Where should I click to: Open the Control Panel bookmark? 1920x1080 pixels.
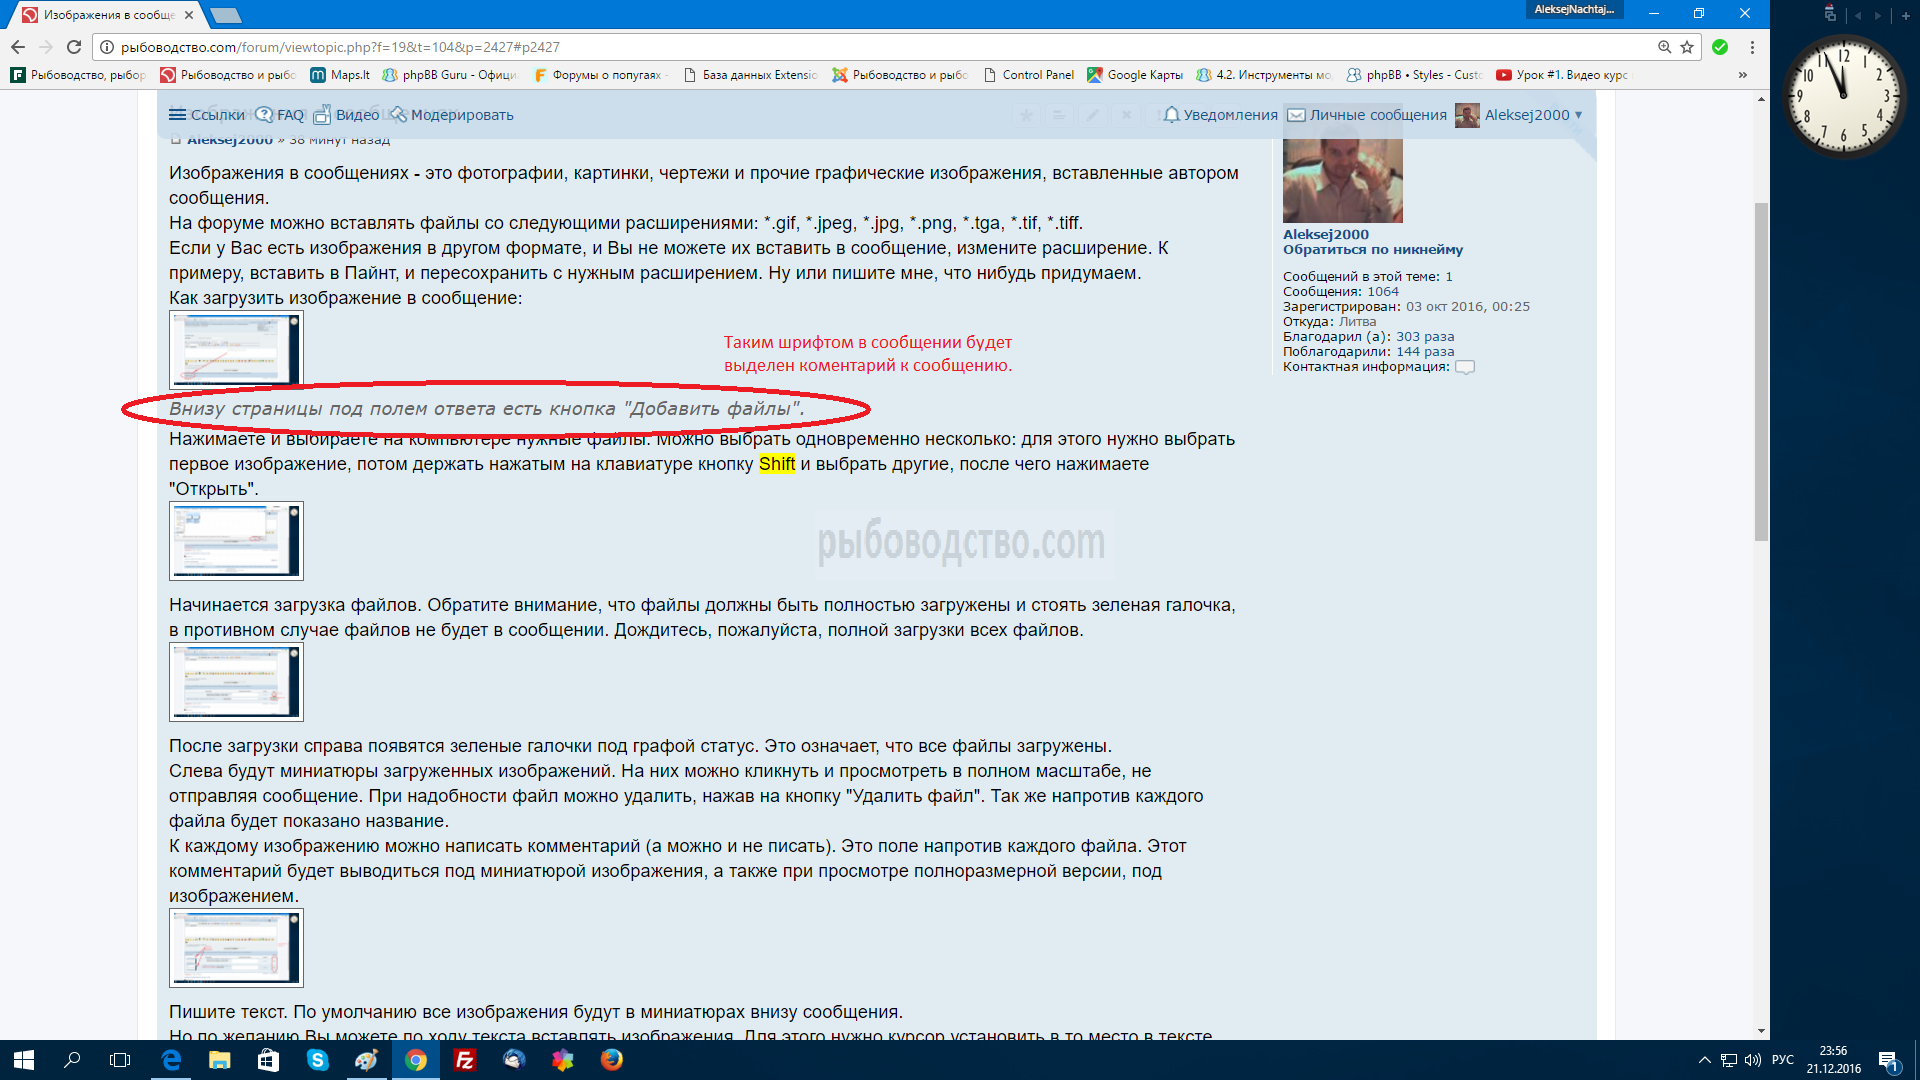tap(1029, 75)
